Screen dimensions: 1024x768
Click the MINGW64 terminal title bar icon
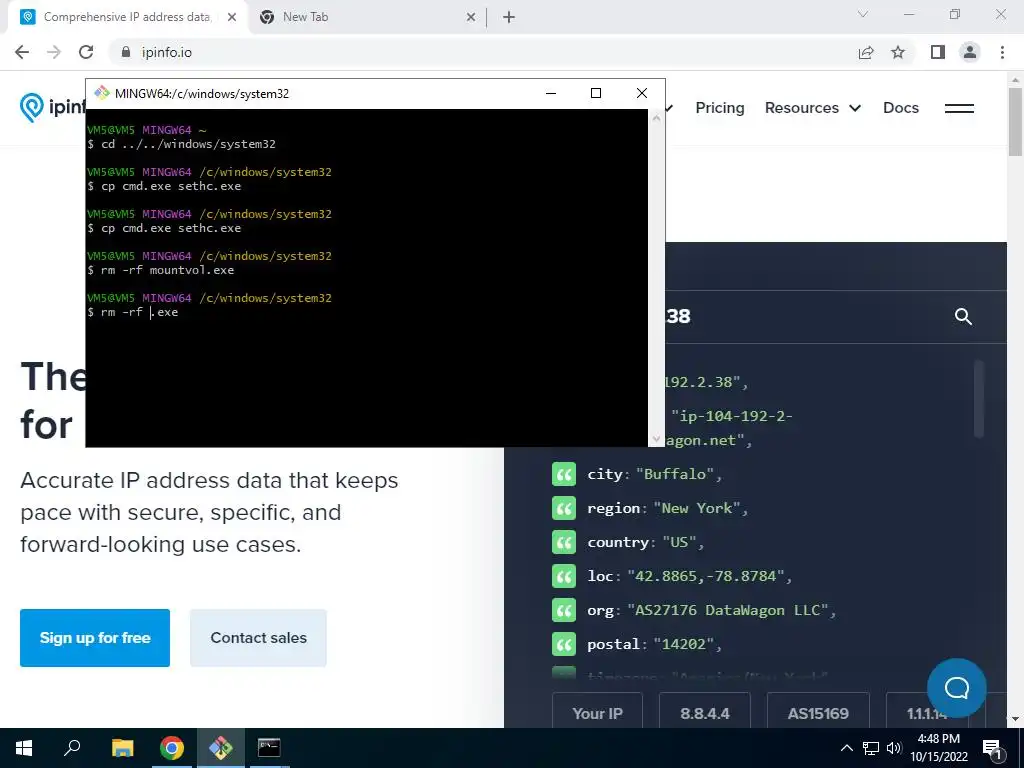pyautogui.click(x=102, y=93)
